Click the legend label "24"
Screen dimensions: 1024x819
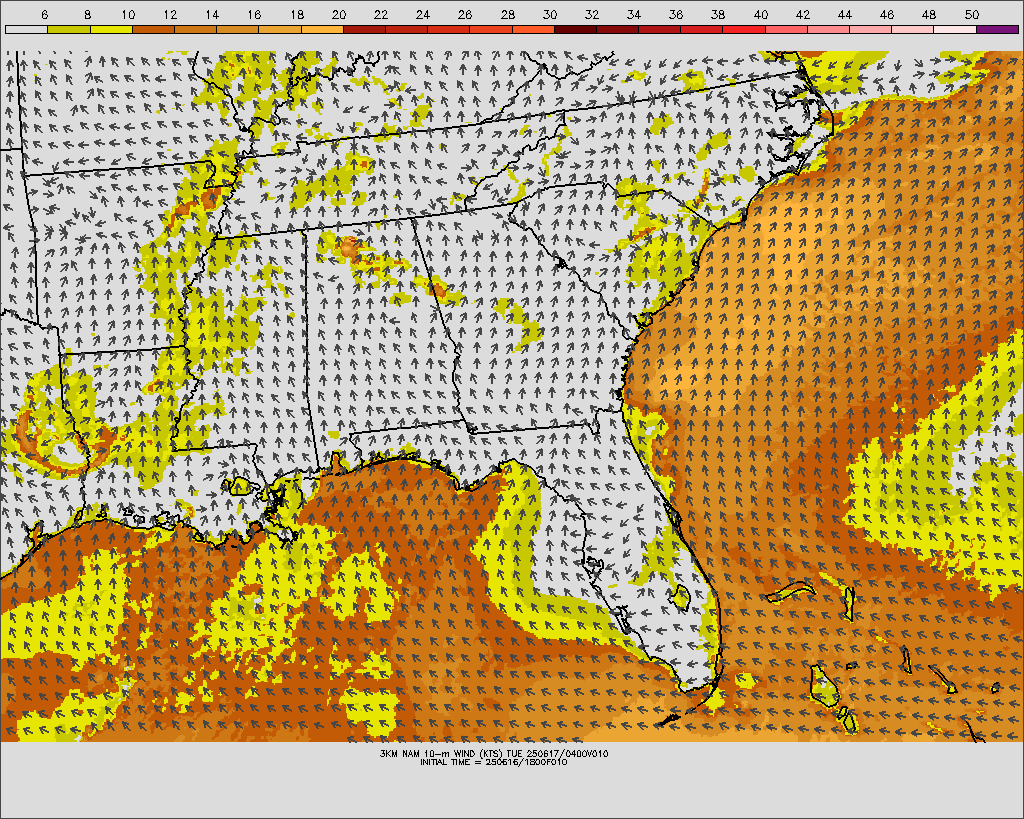coord(423,14)
